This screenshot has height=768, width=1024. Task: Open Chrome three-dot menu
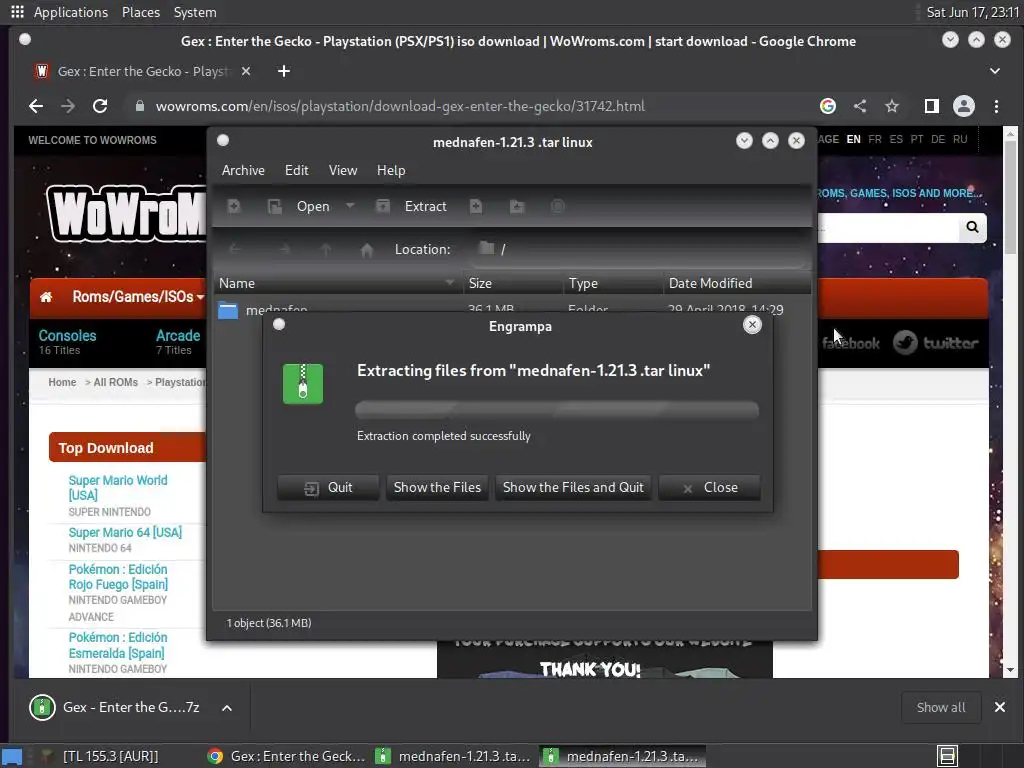(x=996, y=106)
